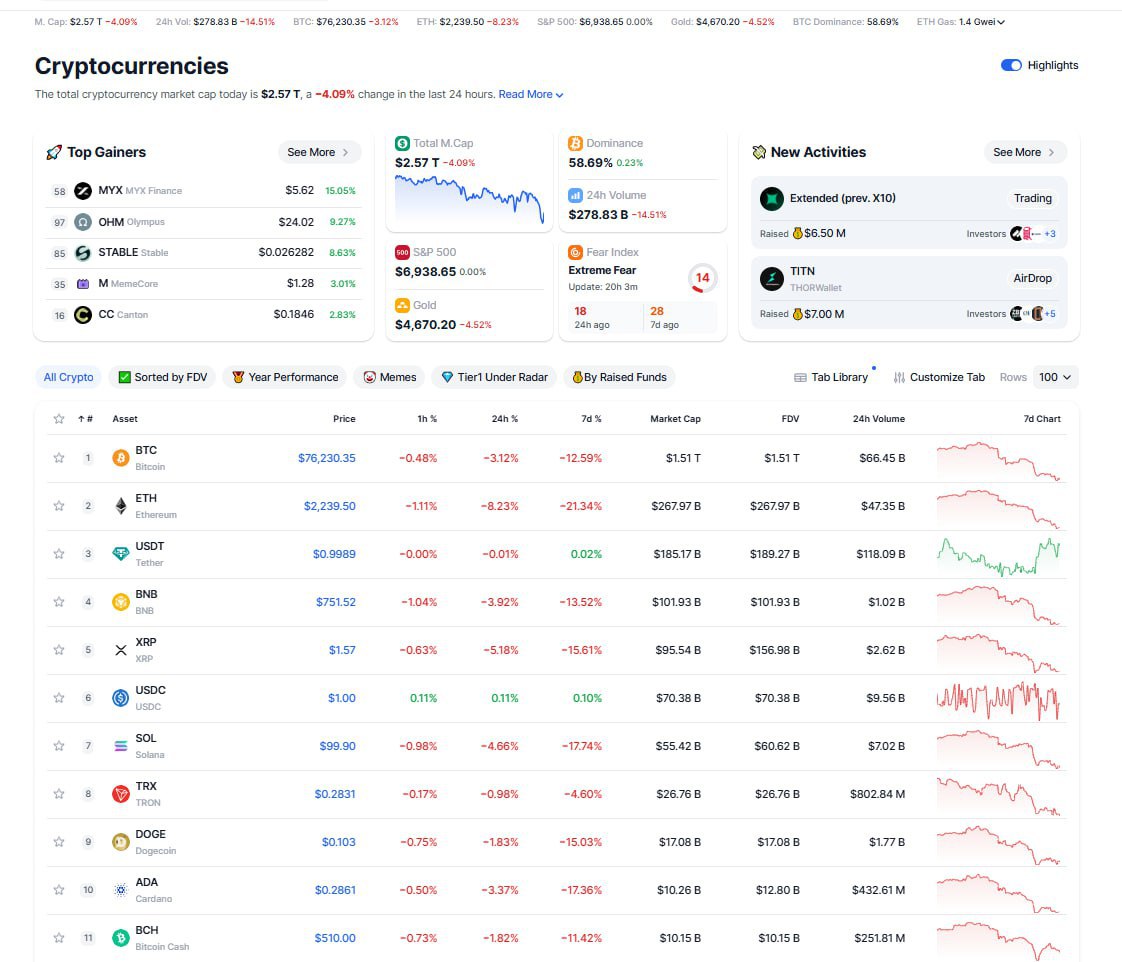Star BTC to add to watchlist
This screenshot has height=962, width=1122.
59,458
